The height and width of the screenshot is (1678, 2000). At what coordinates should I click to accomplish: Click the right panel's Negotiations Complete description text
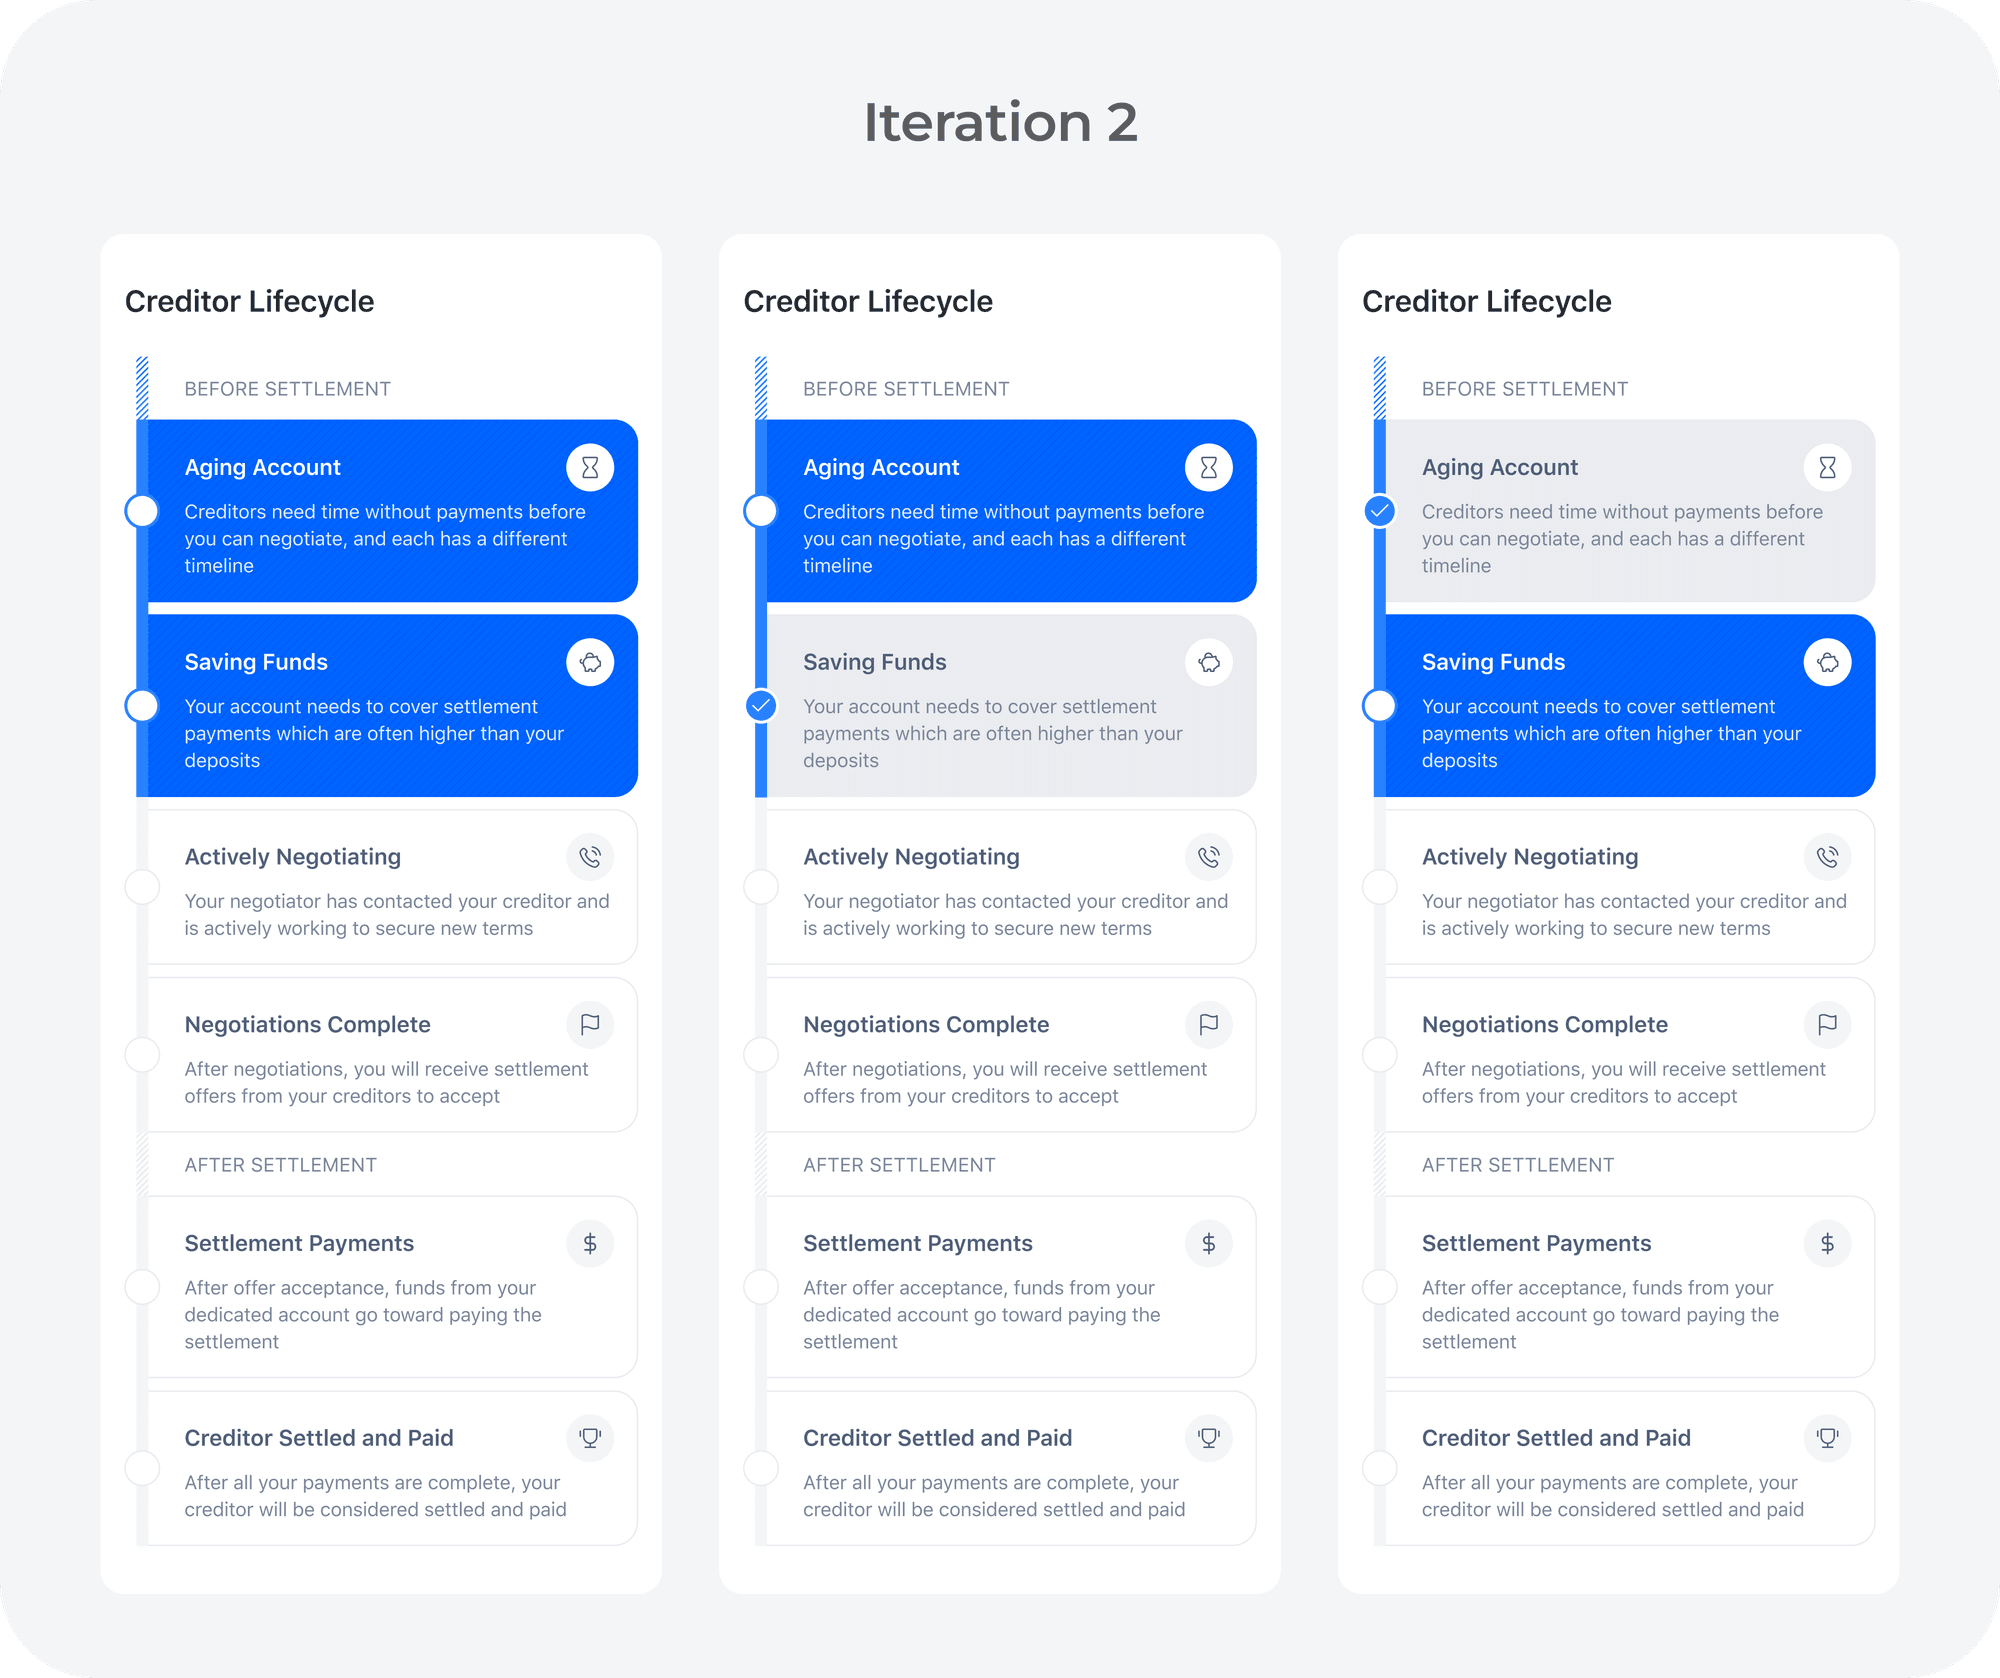(x=1624, y=1082)
